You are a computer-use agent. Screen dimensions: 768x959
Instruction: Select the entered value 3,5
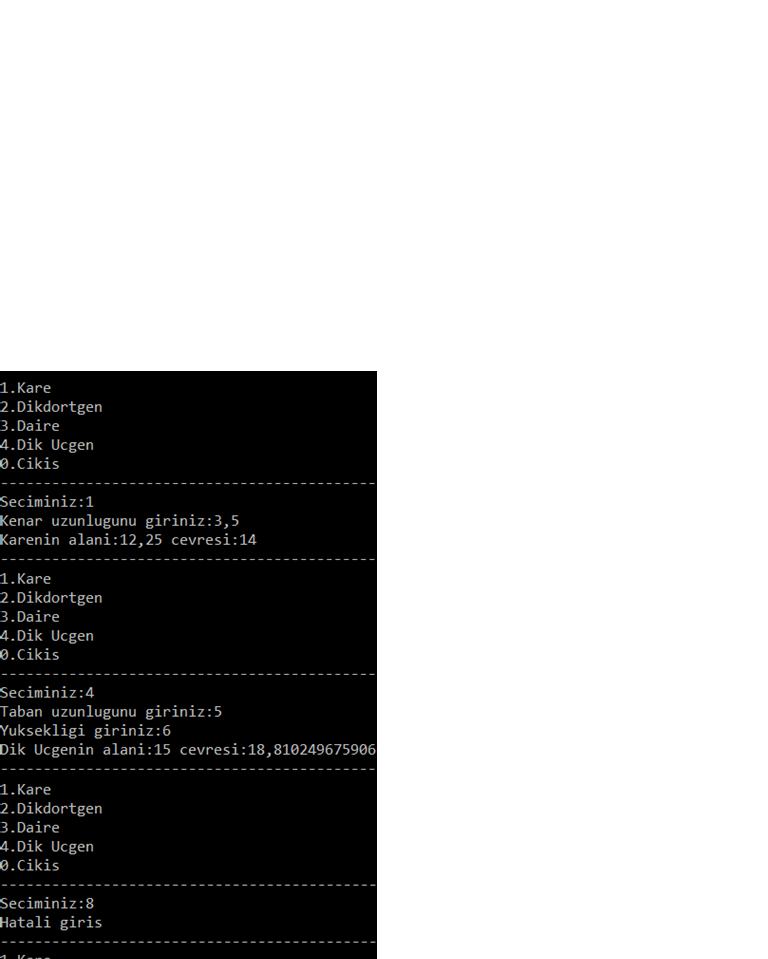(227, 521)
